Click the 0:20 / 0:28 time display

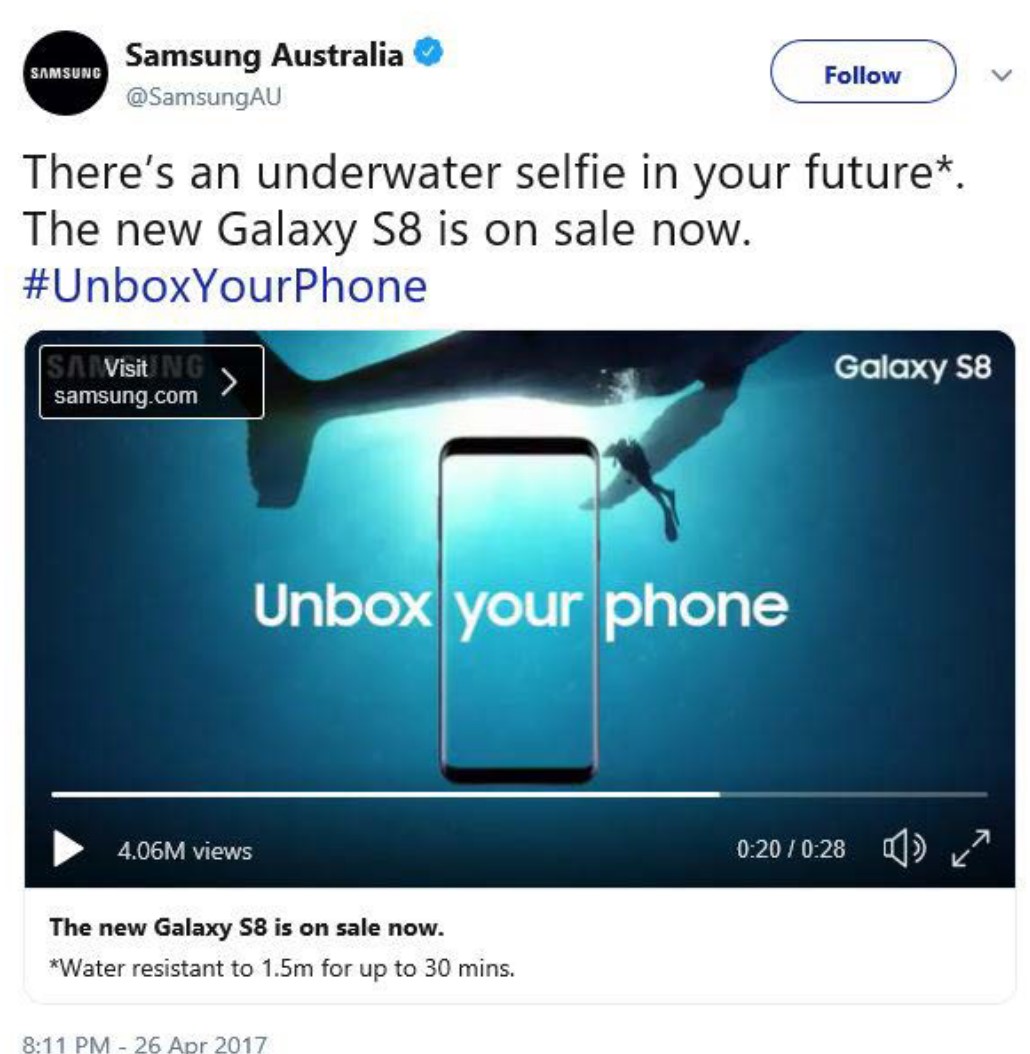tap(791, 849)
